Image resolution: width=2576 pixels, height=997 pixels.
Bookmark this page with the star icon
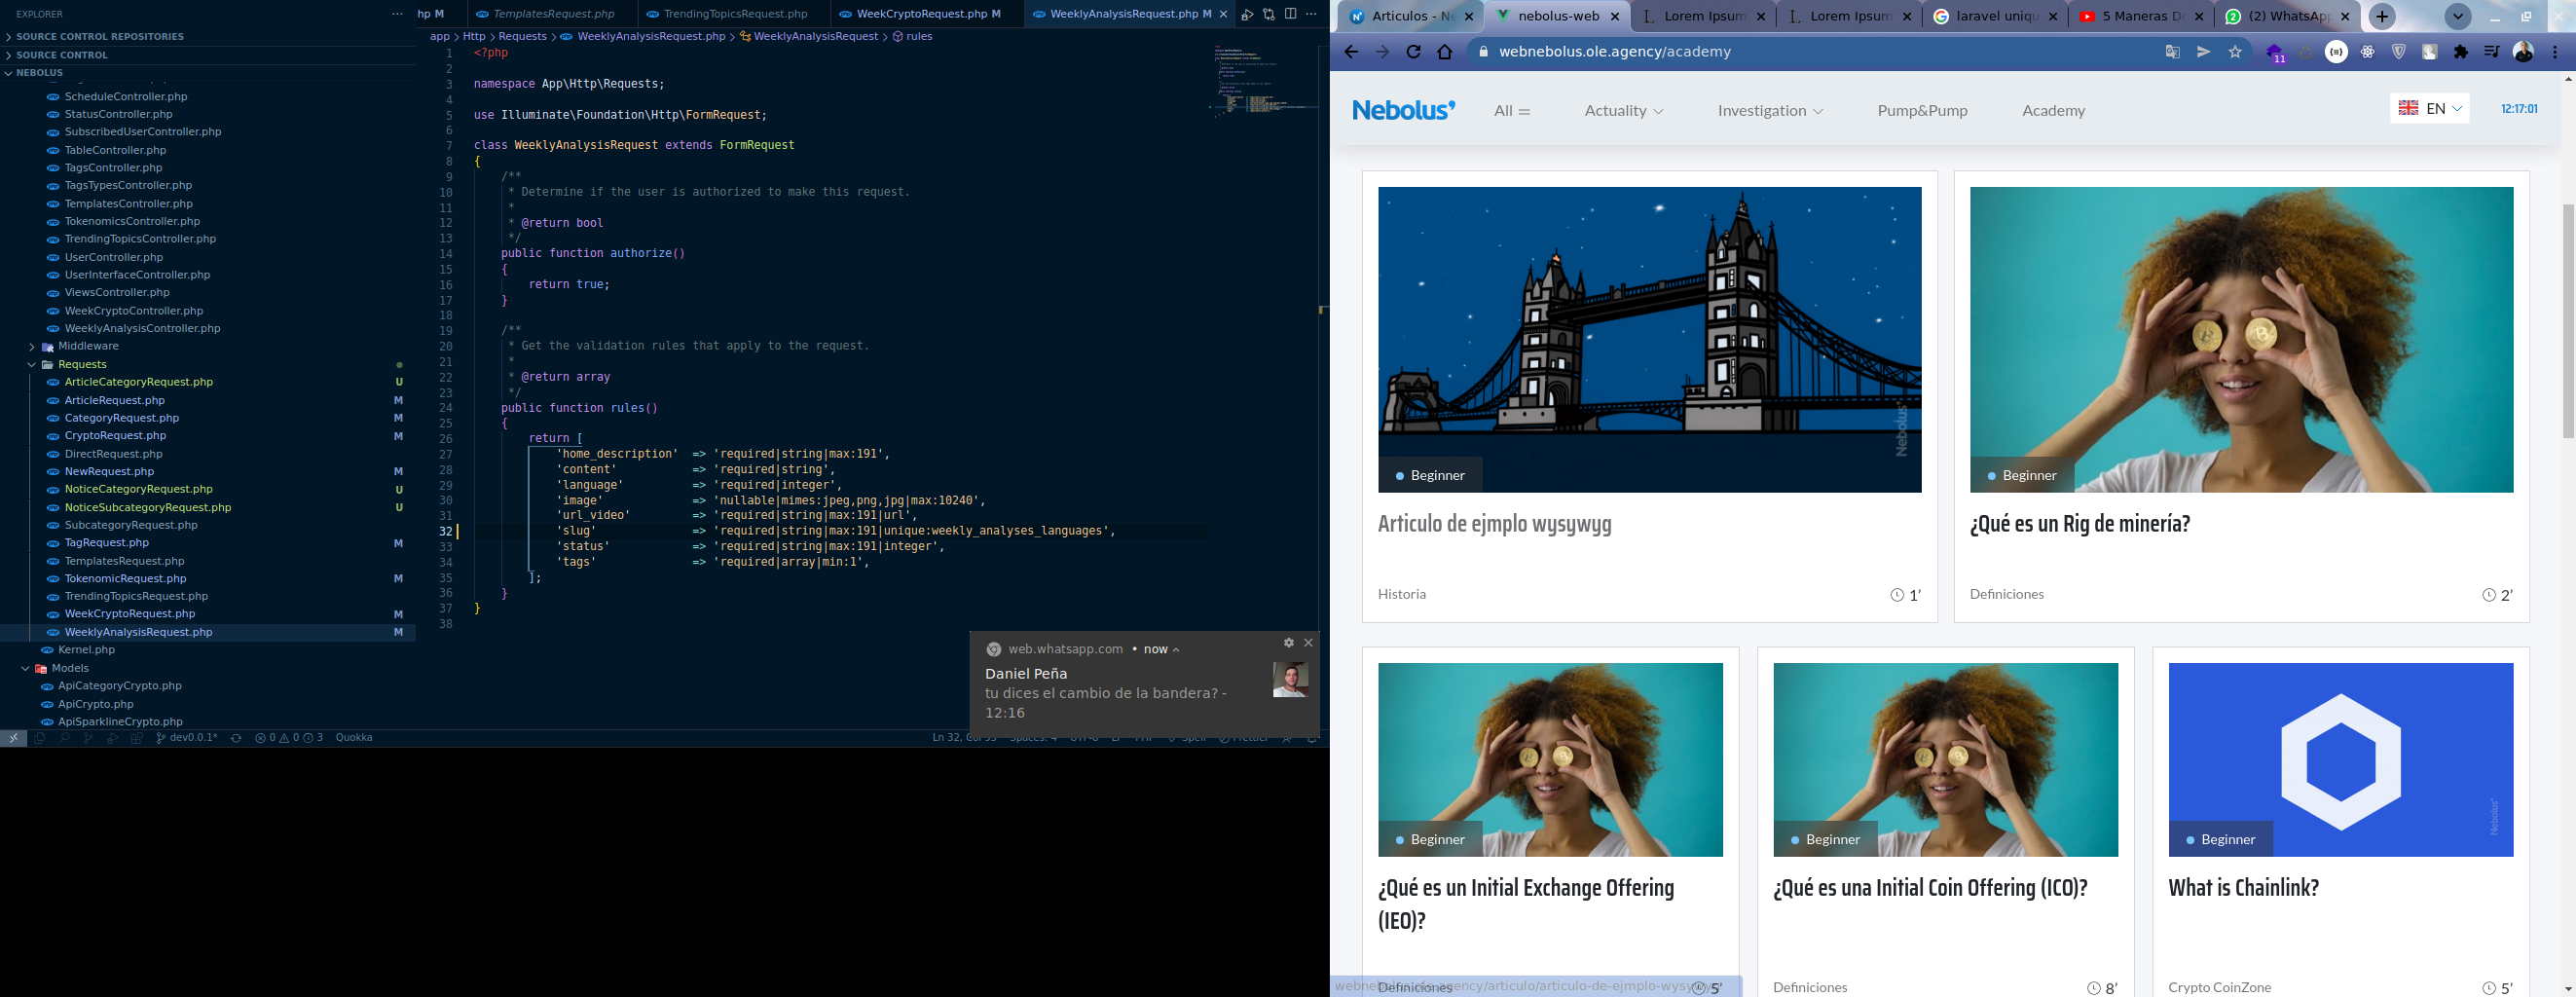coord(2235,52)
